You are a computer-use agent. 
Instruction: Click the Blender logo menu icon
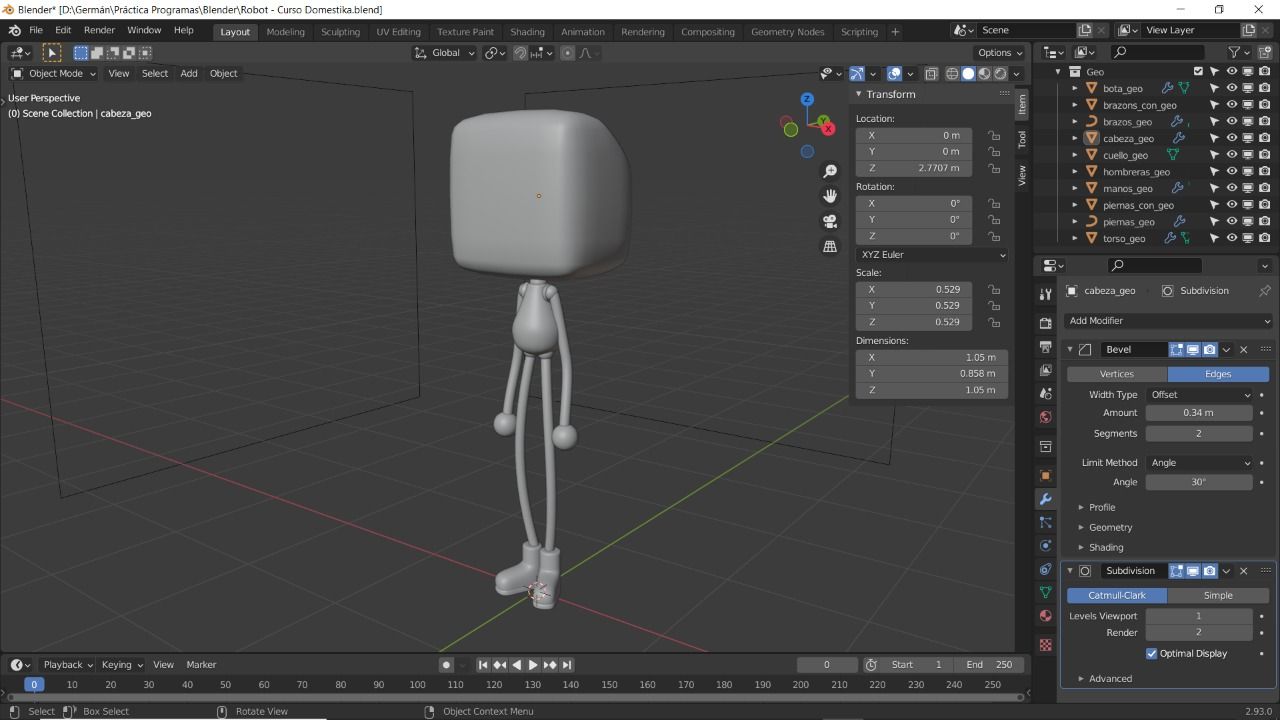[x=14, y=30]
